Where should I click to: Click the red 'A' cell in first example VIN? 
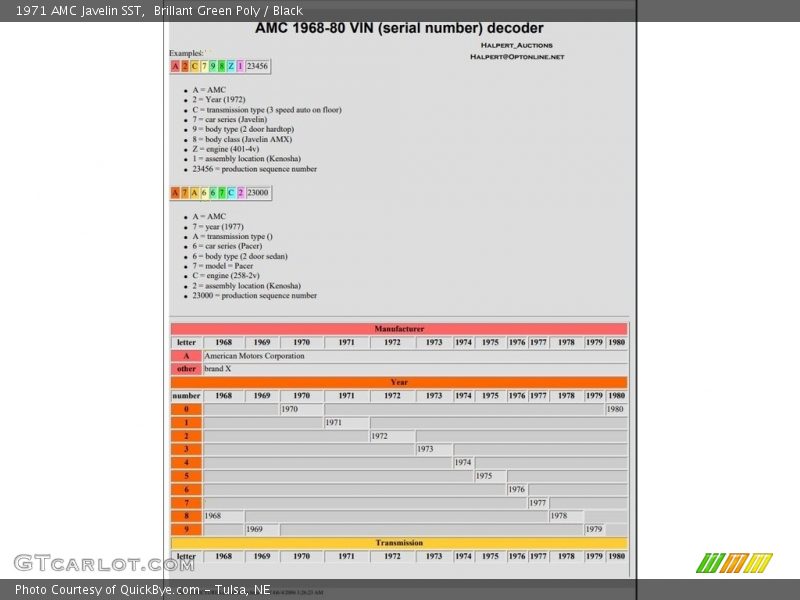click(175, 66)
